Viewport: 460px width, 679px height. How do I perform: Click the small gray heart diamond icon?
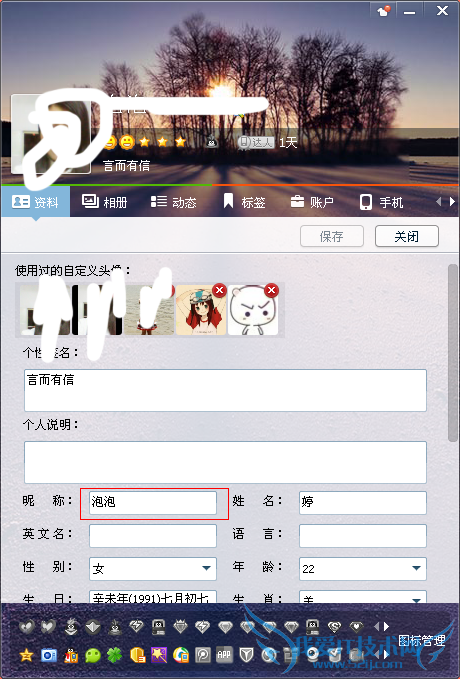click(356, 626)
